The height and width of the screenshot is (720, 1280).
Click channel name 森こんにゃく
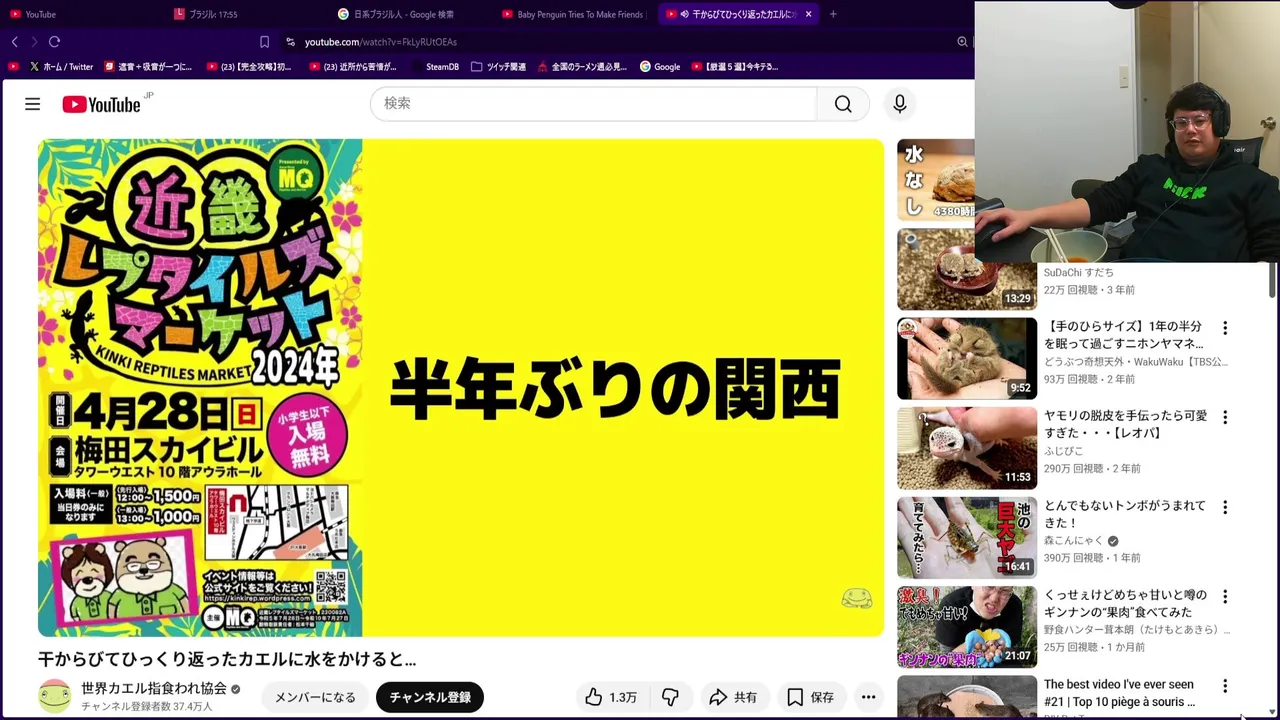[x=1073, y=541]
